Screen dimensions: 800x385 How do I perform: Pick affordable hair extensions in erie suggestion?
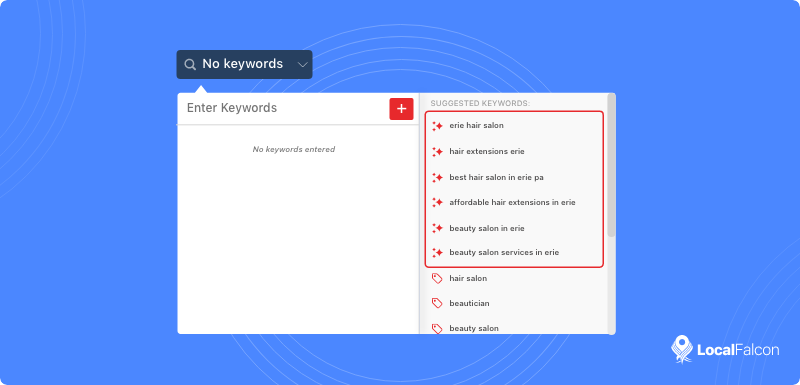(x=512, y=202)
